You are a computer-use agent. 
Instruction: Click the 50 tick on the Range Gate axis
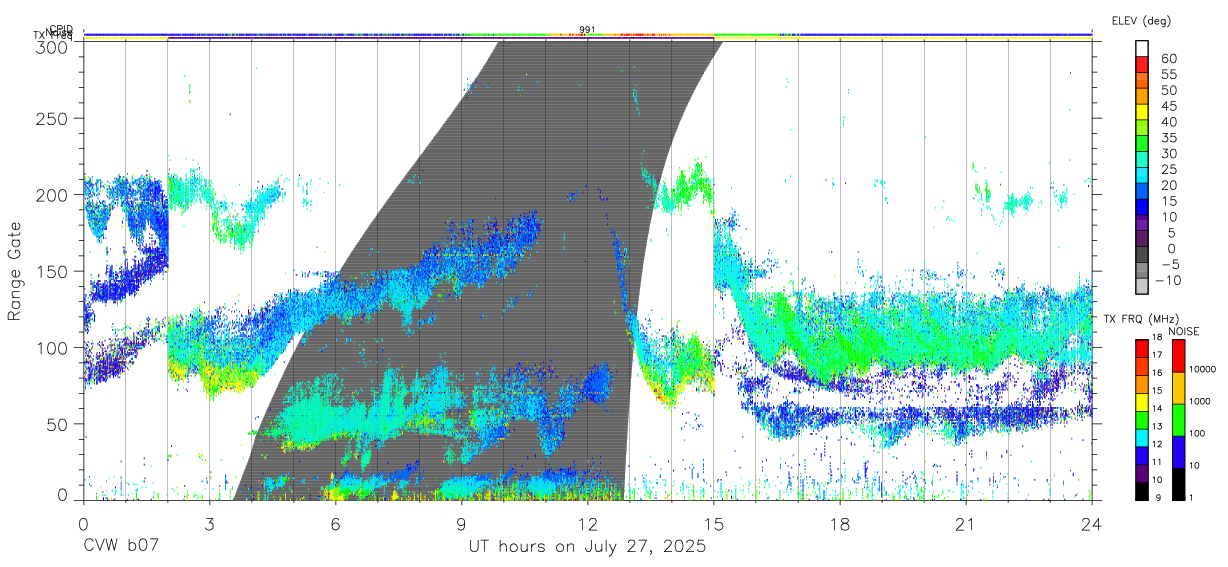pos(58,424)
